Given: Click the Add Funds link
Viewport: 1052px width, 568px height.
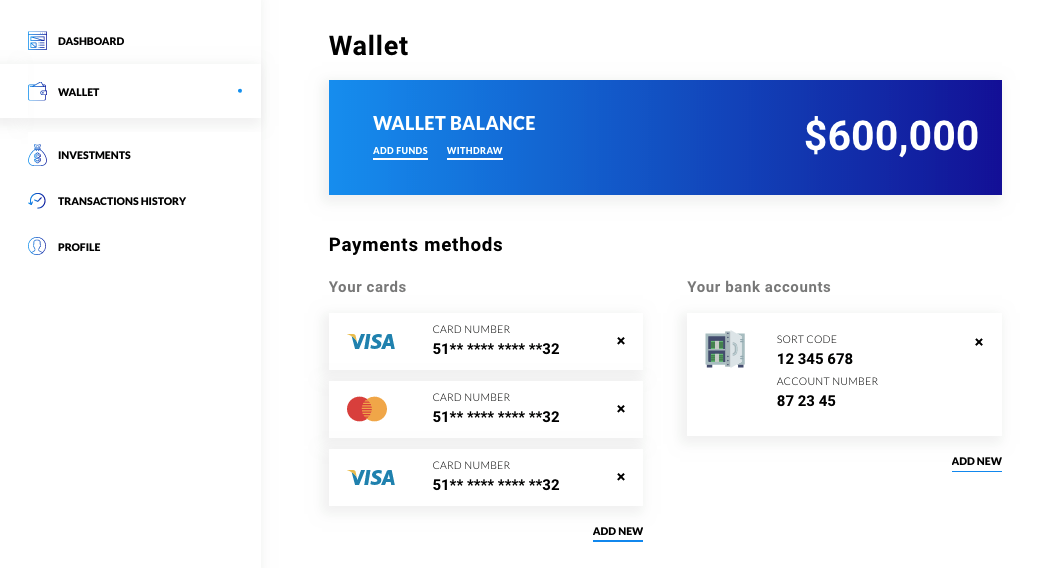Looking at the screenshot, I should tap(401, 151).
